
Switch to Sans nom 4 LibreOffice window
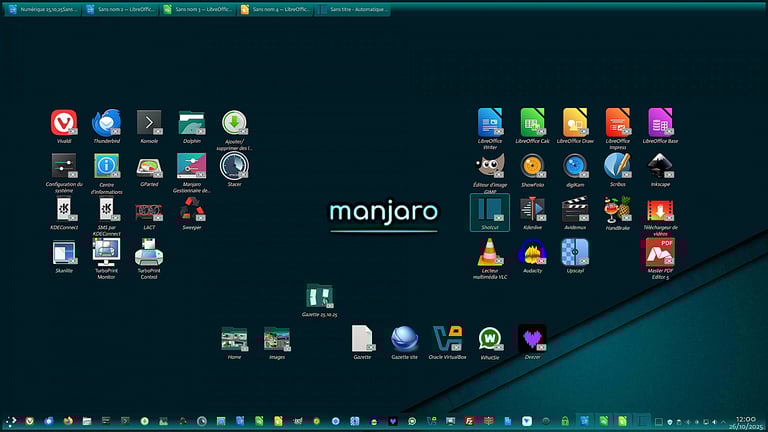(276, 9)
